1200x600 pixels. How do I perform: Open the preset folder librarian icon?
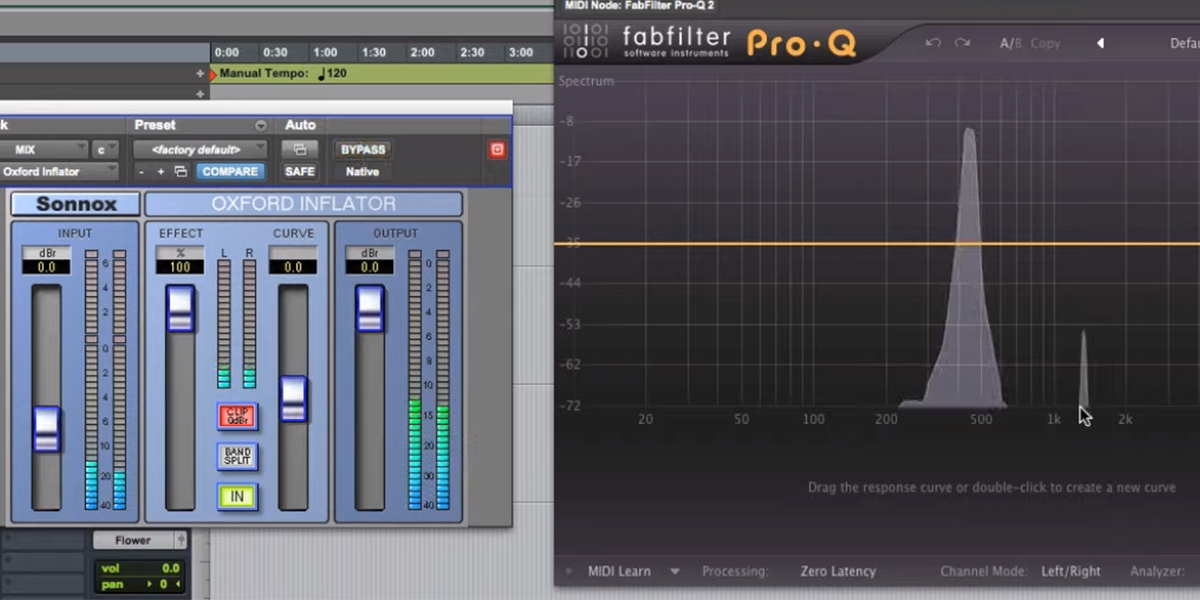(180, 172)
